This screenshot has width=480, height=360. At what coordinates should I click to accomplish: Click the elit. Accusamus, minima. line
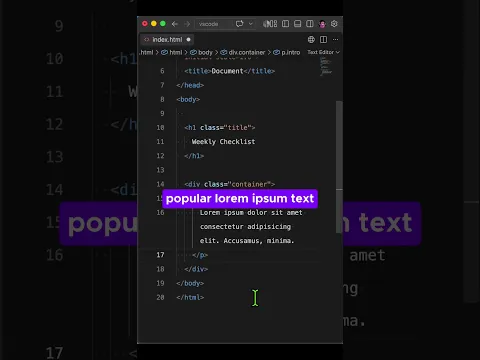(247, 241)
